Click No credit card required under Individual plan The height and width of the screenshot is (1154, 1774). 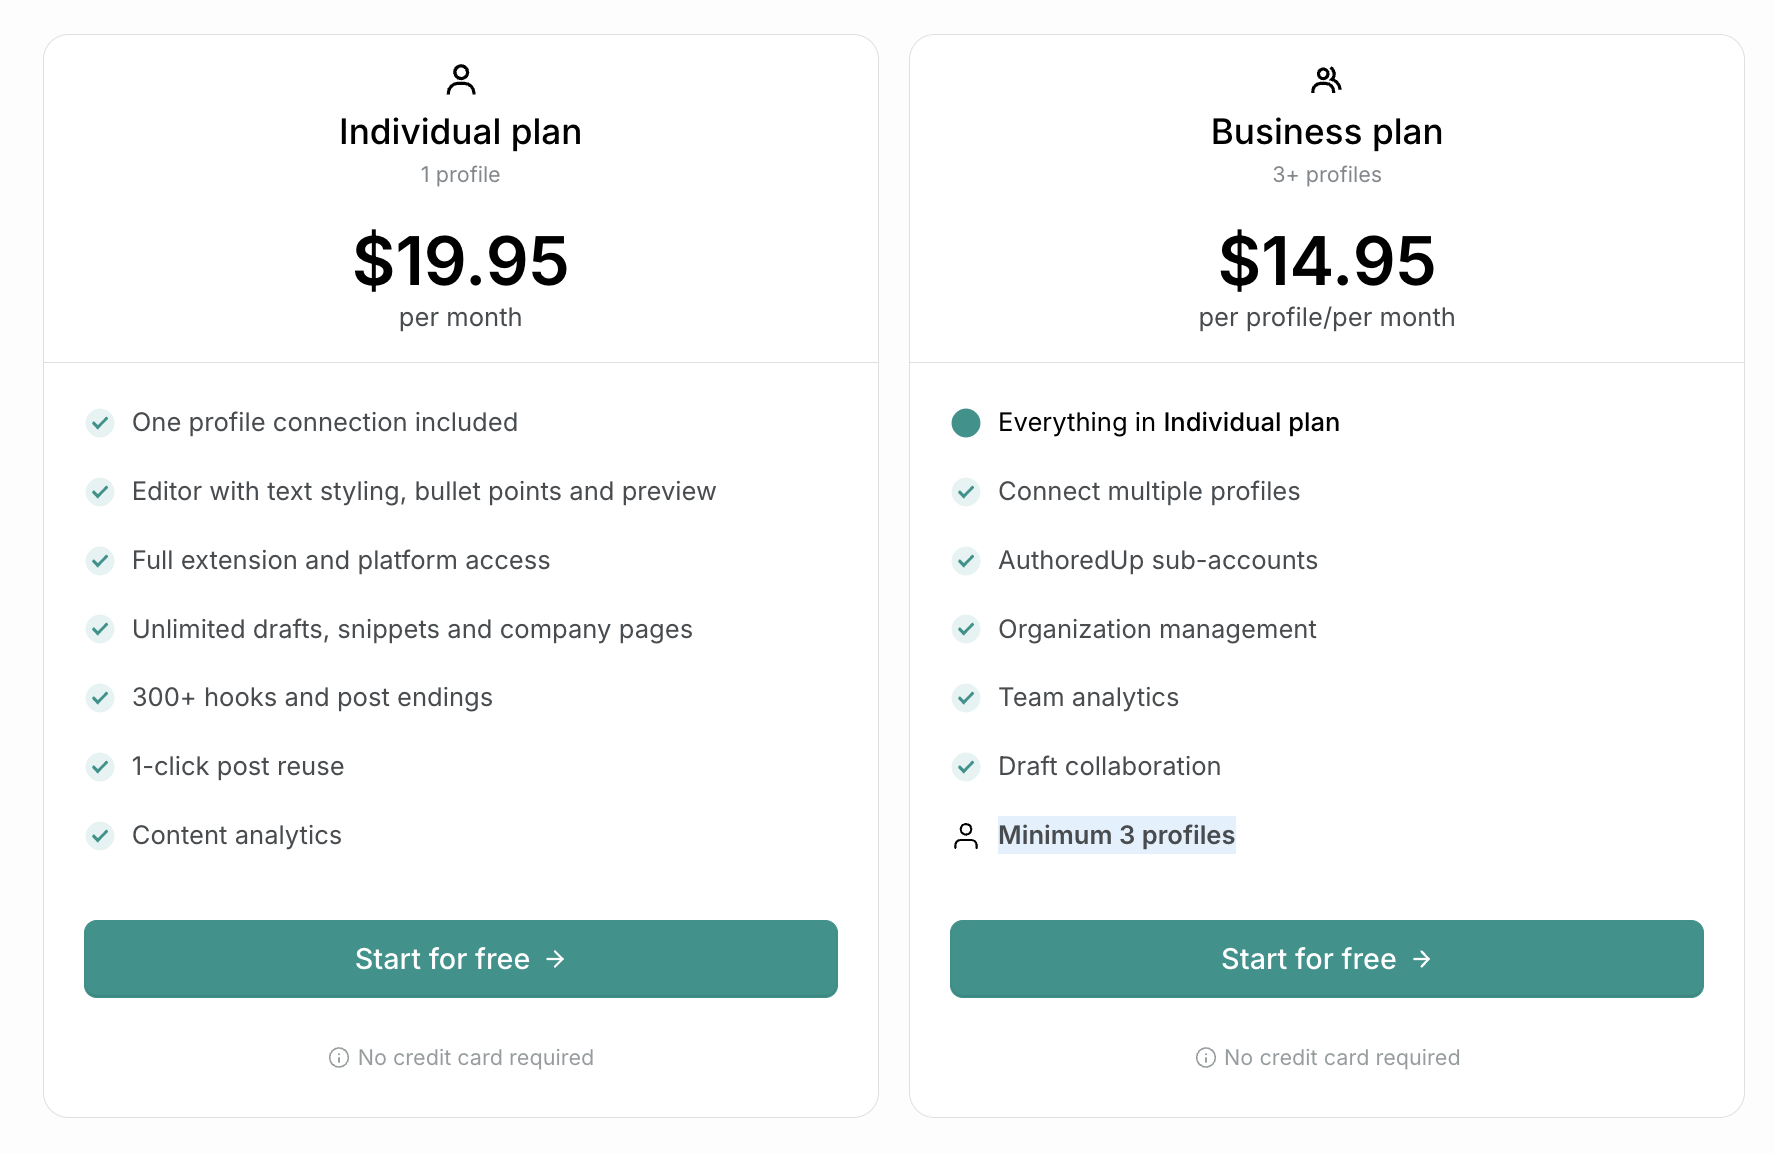pos(475,1057)
